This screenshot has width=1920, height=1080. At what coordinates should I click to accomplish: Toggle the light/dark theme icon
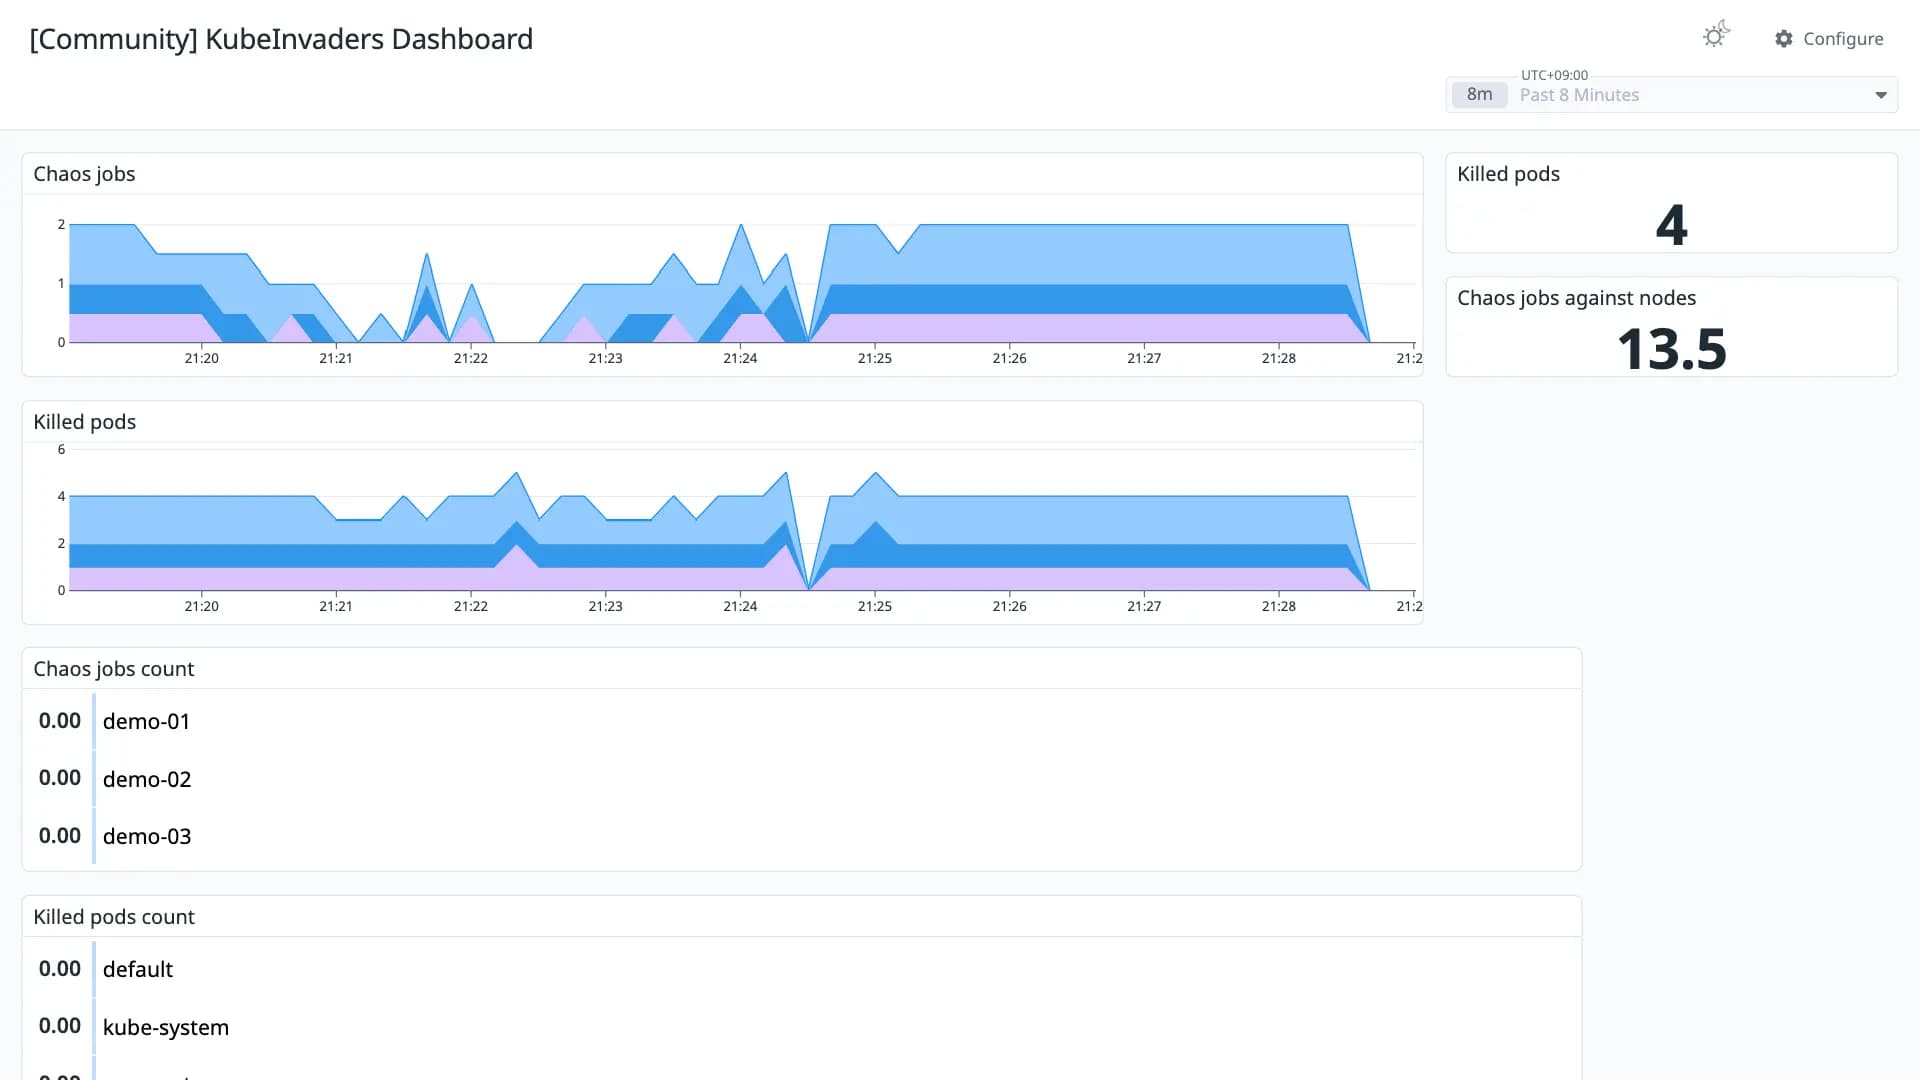(1716, 35)
